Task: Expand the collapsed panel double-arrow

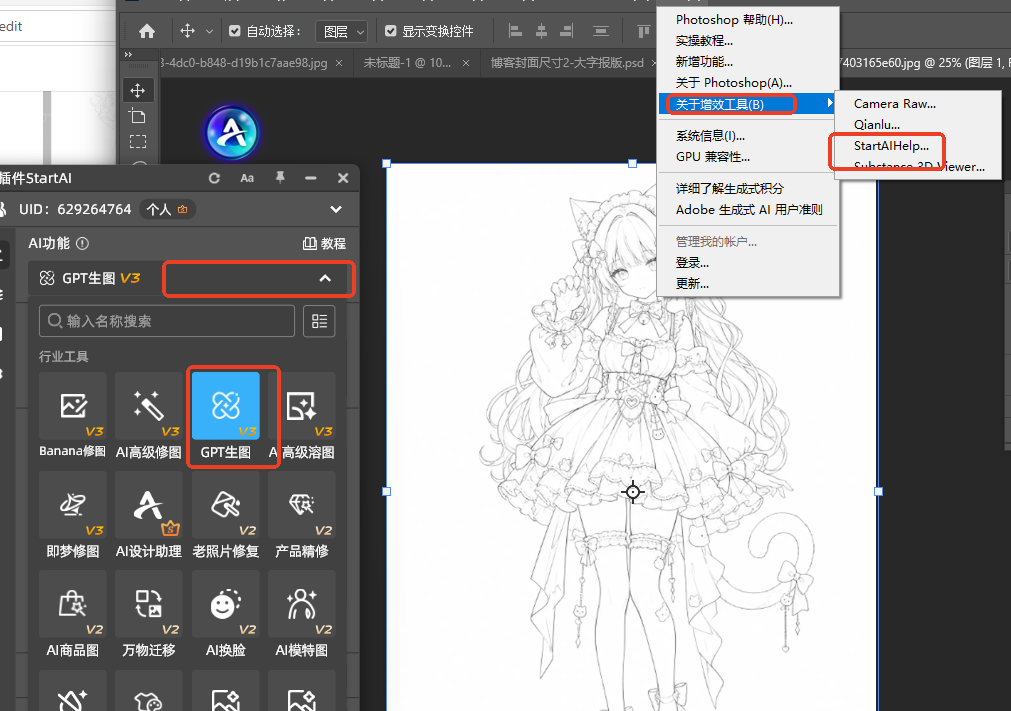Action: [128, 55]
